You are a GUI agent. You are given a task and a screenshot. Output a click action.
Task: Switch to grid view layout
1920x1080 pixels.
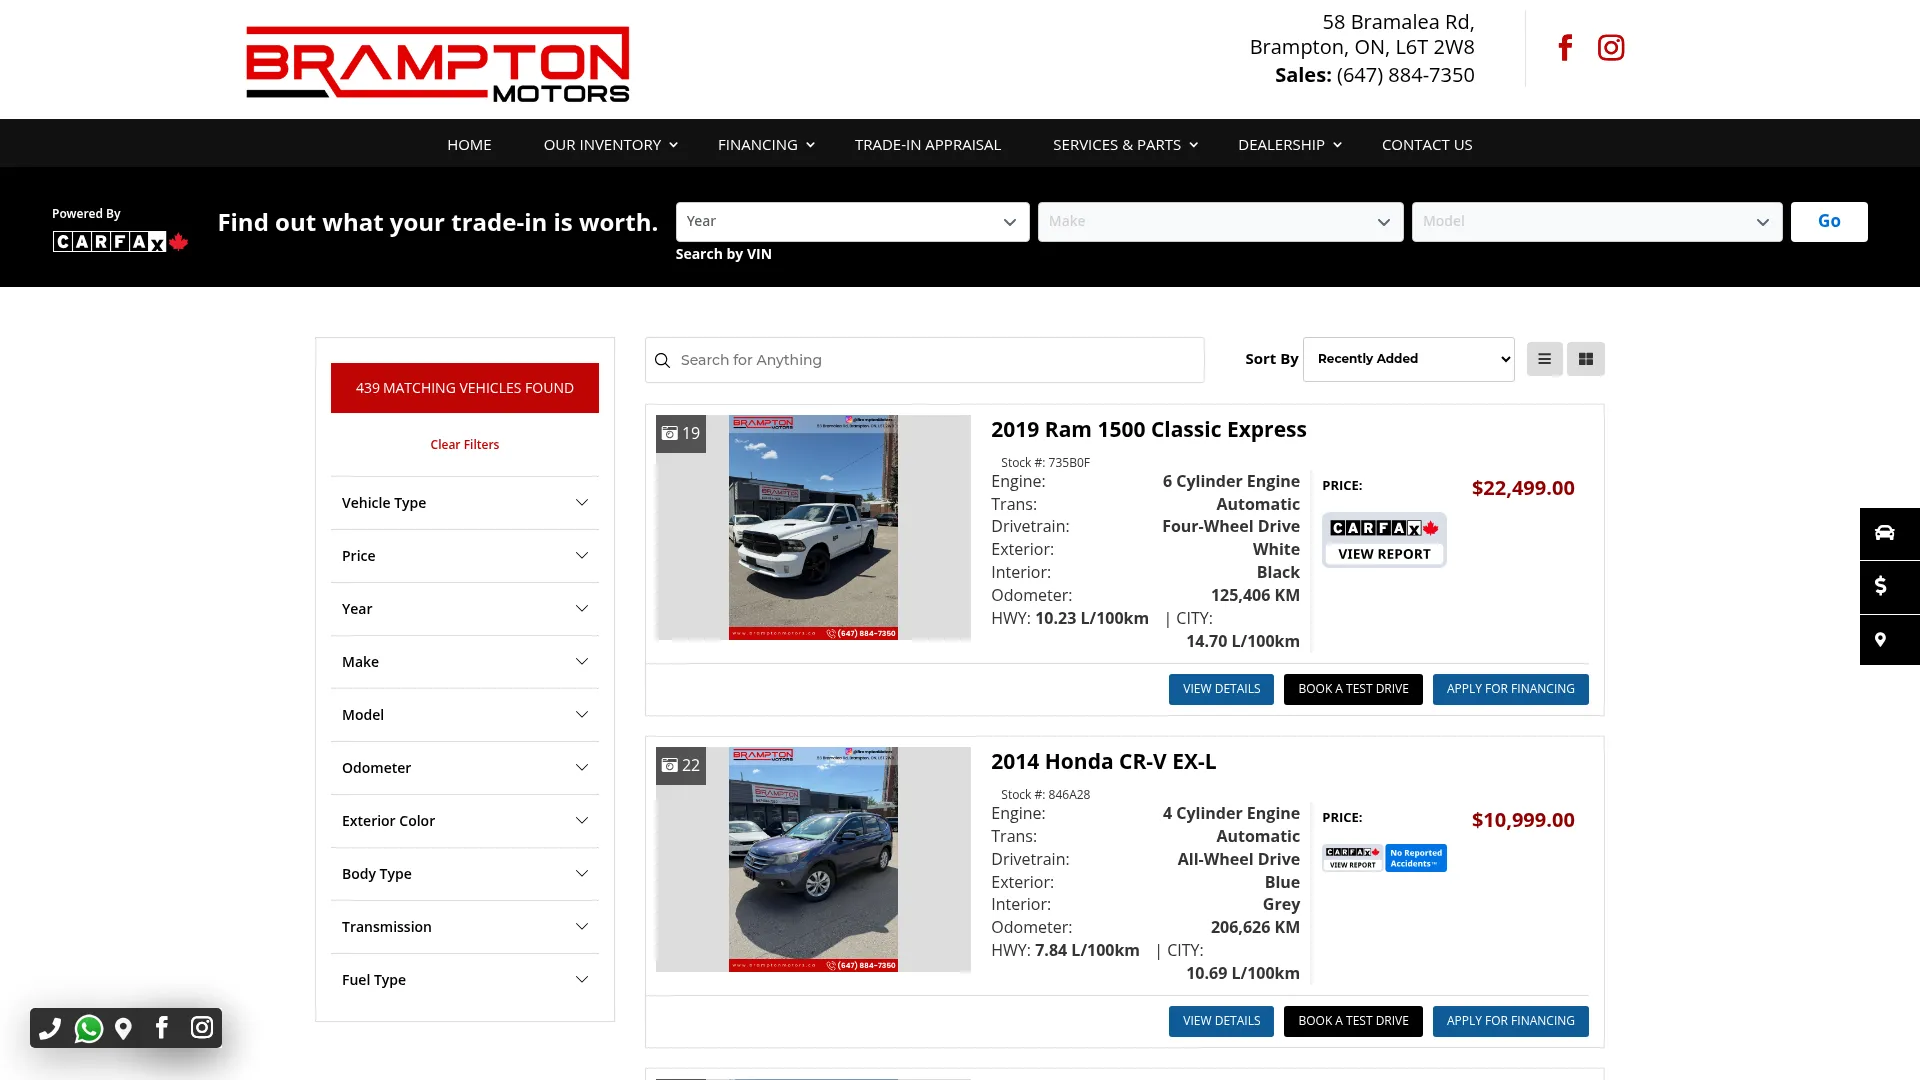1586,359
